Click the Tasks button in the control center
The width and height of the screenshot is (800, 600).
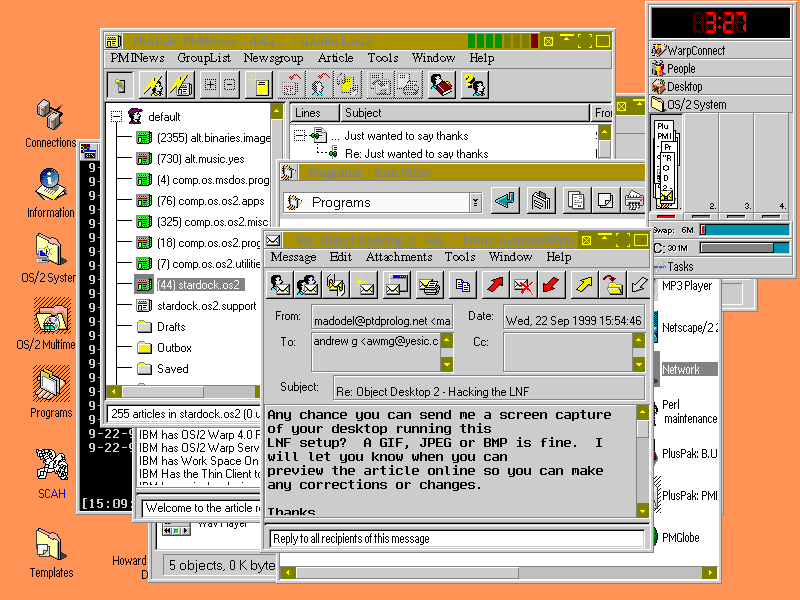coord(721,266)
